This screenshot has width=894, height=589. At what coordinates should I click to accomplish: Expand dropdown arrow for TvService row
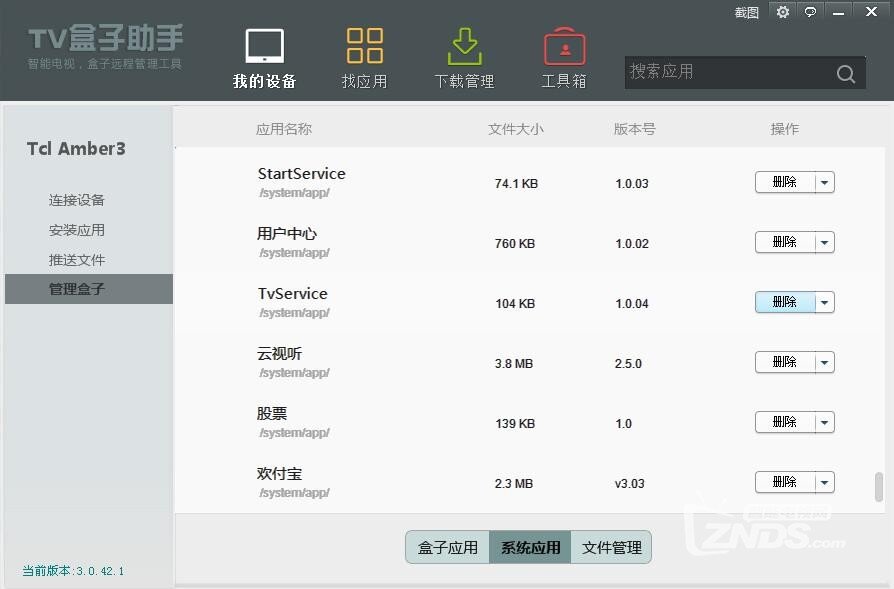tap(825, 302)
